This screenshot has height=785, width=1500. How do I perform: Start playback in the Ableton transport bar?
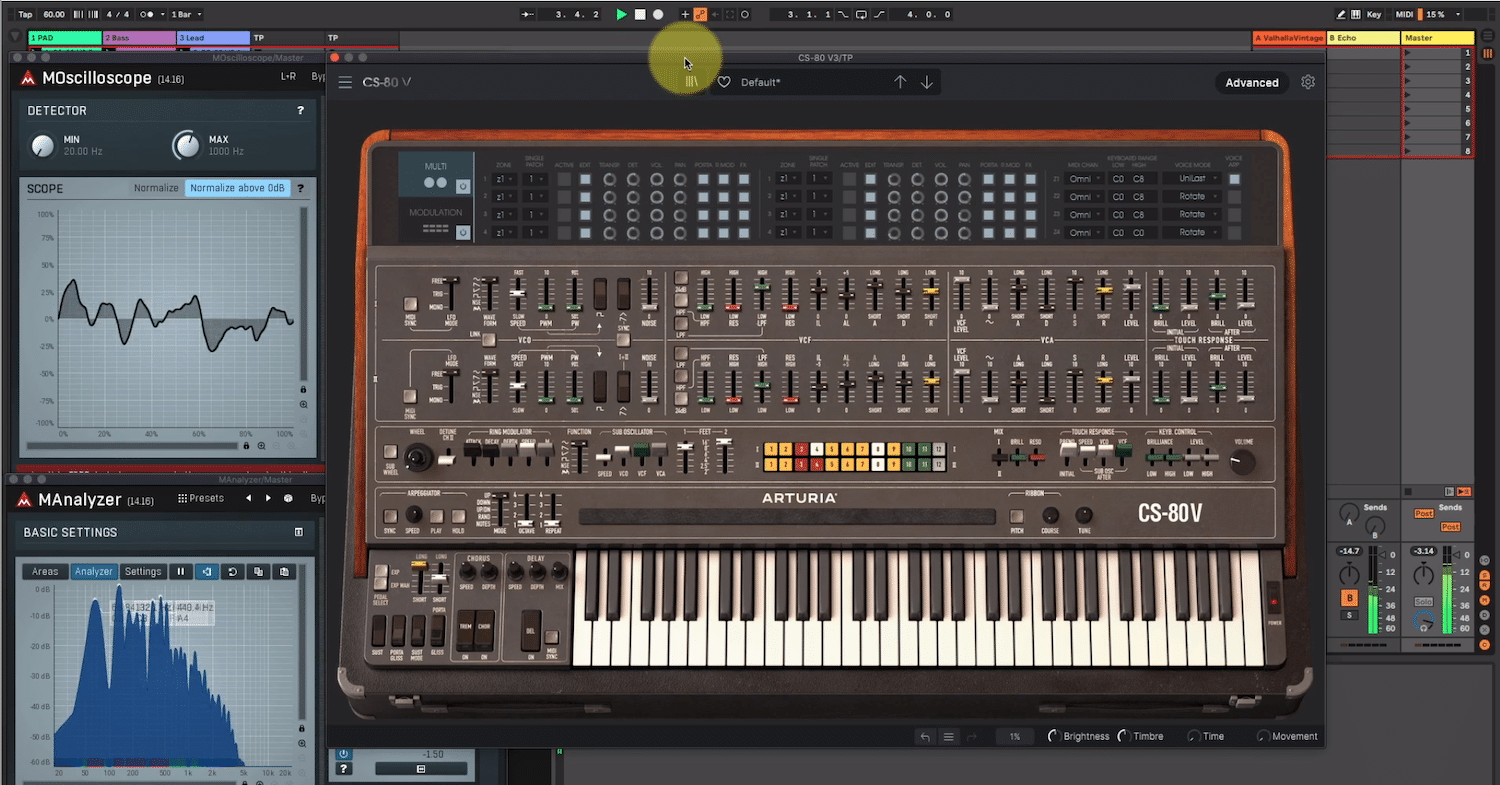coord(621,15)
